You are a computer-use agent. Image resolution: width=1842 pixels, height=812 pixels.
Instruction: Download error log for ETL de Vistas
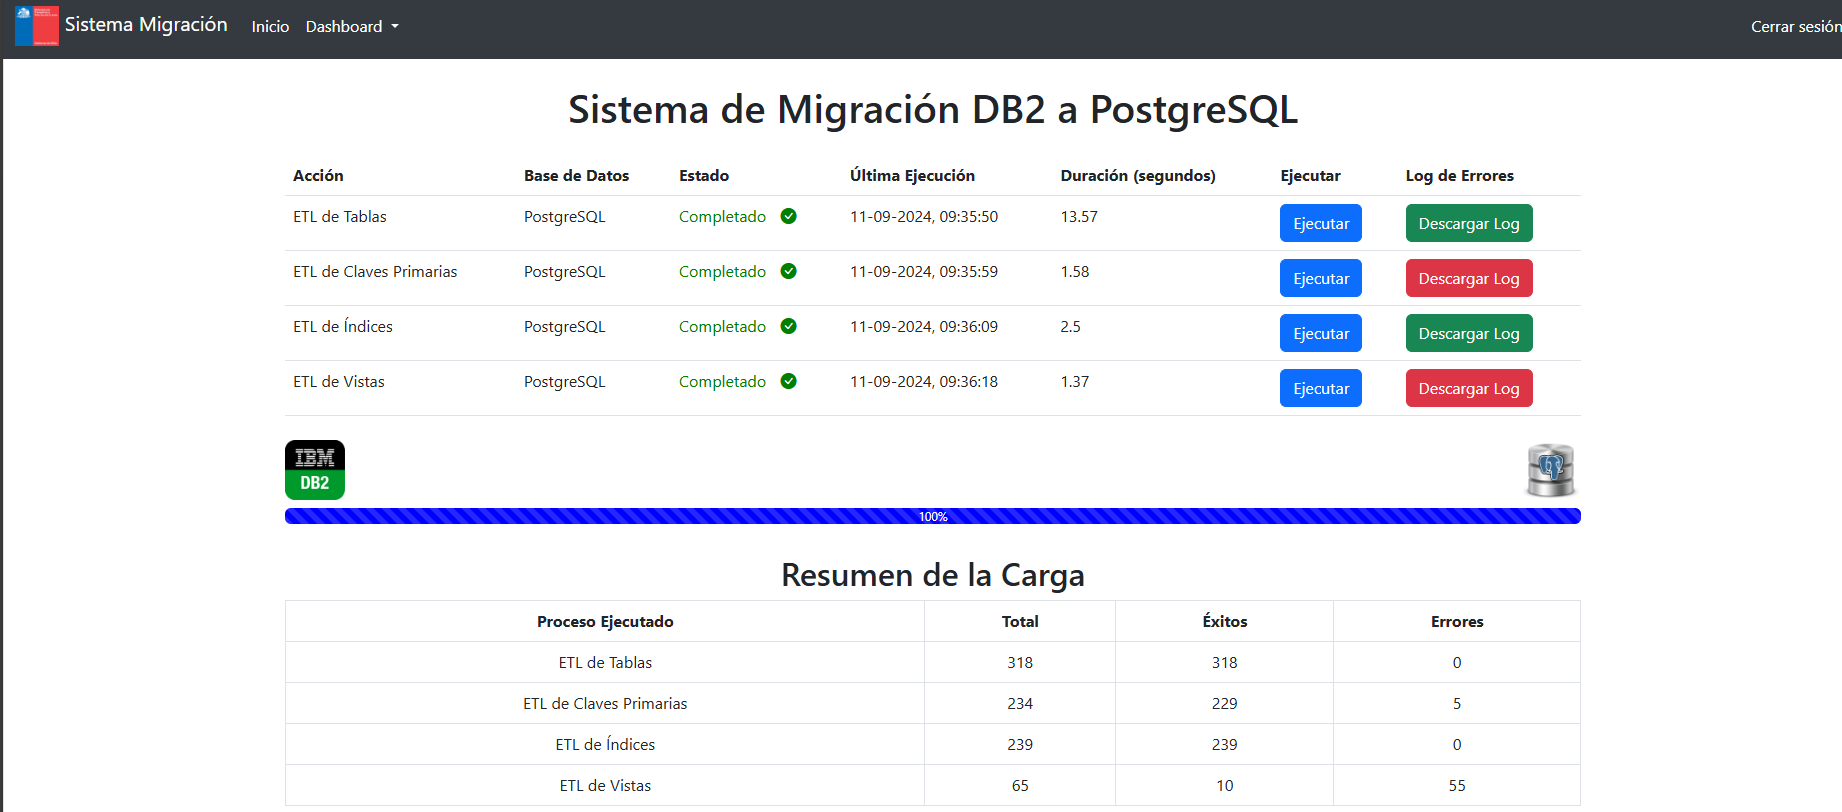1469,388
